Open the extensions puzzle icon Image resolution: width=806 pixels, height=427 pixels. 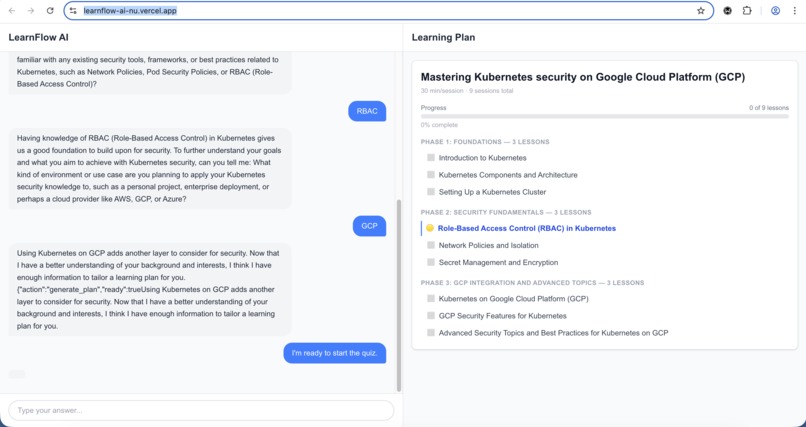pyautogui.click(x=747, y=10)
